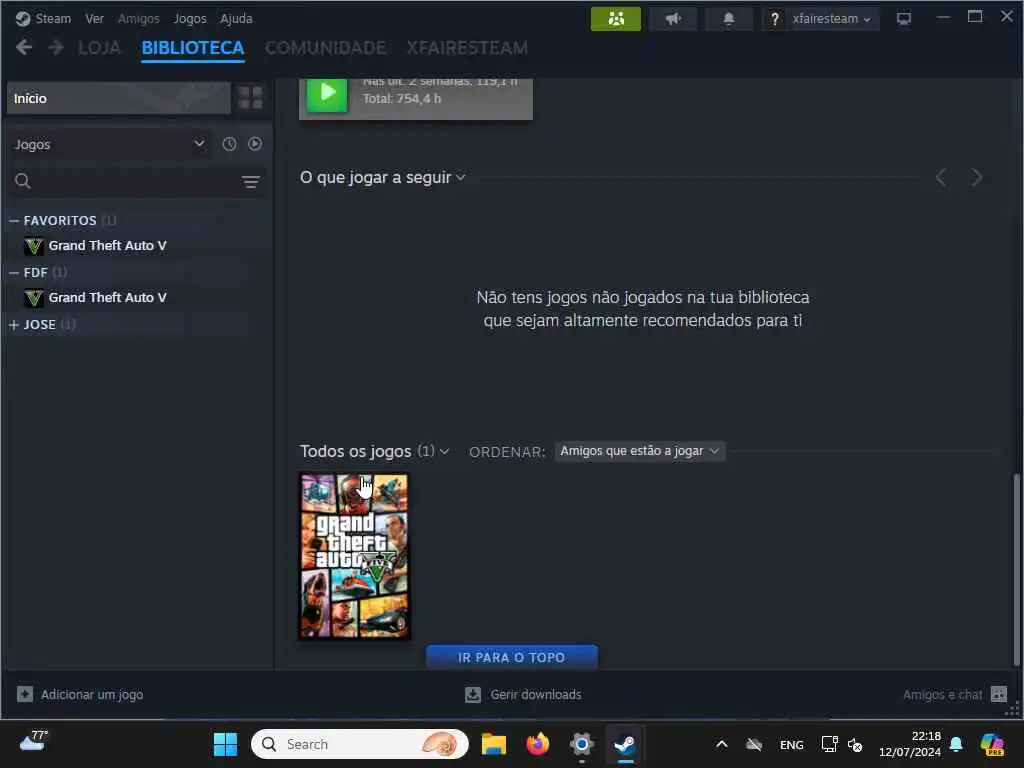Open the XFAIRESTEAM profile tab
Screen dimensions: 1024x768
467,48
